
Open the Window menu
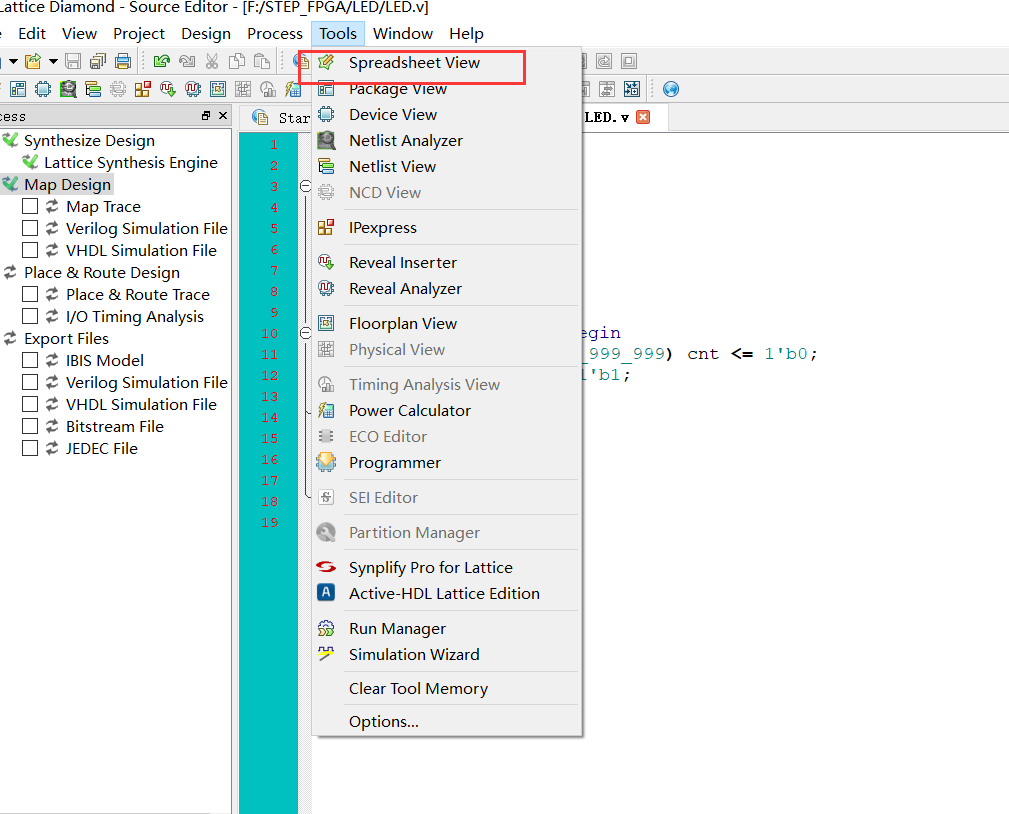403,33
